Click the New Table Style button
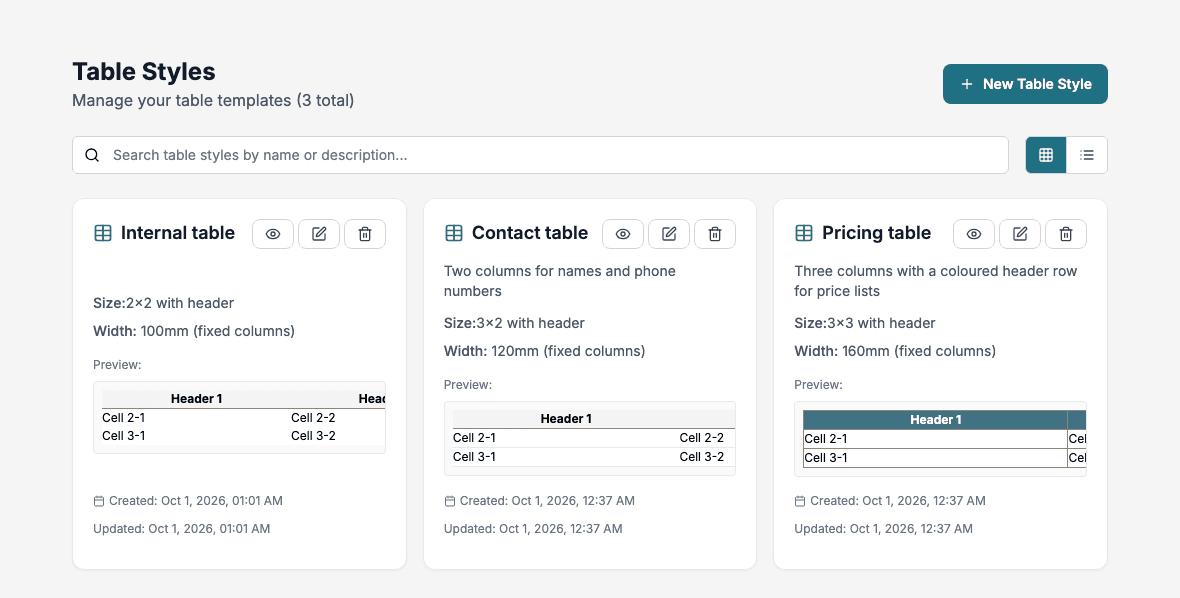The image size is (1180, 598). click(x=1025, y=83)
